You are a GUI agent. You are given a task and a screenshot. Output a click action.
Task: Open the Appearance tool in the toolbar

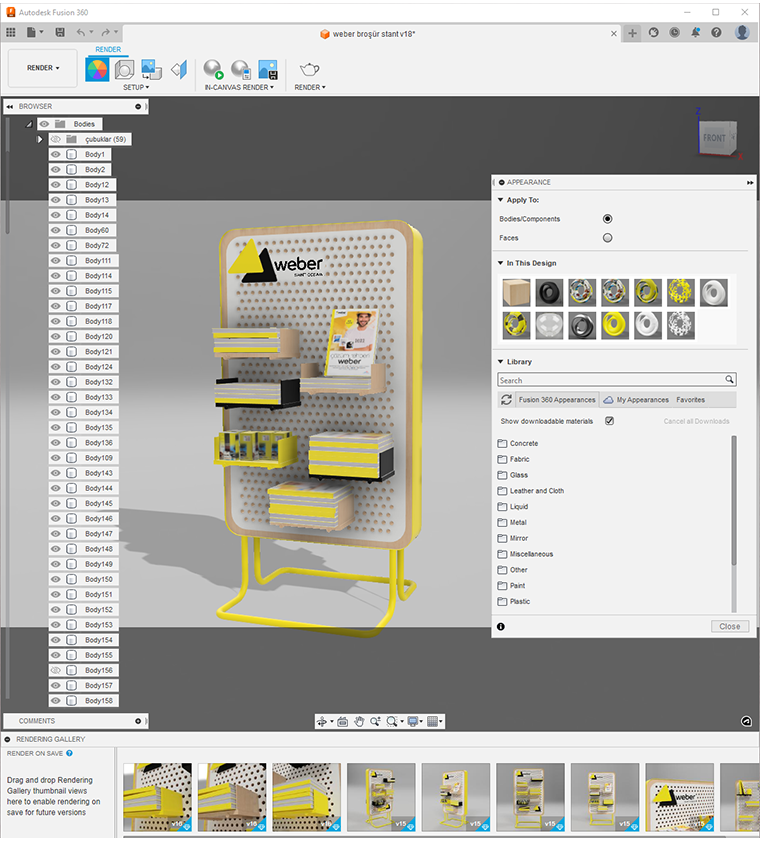click(x=97, y=69)
